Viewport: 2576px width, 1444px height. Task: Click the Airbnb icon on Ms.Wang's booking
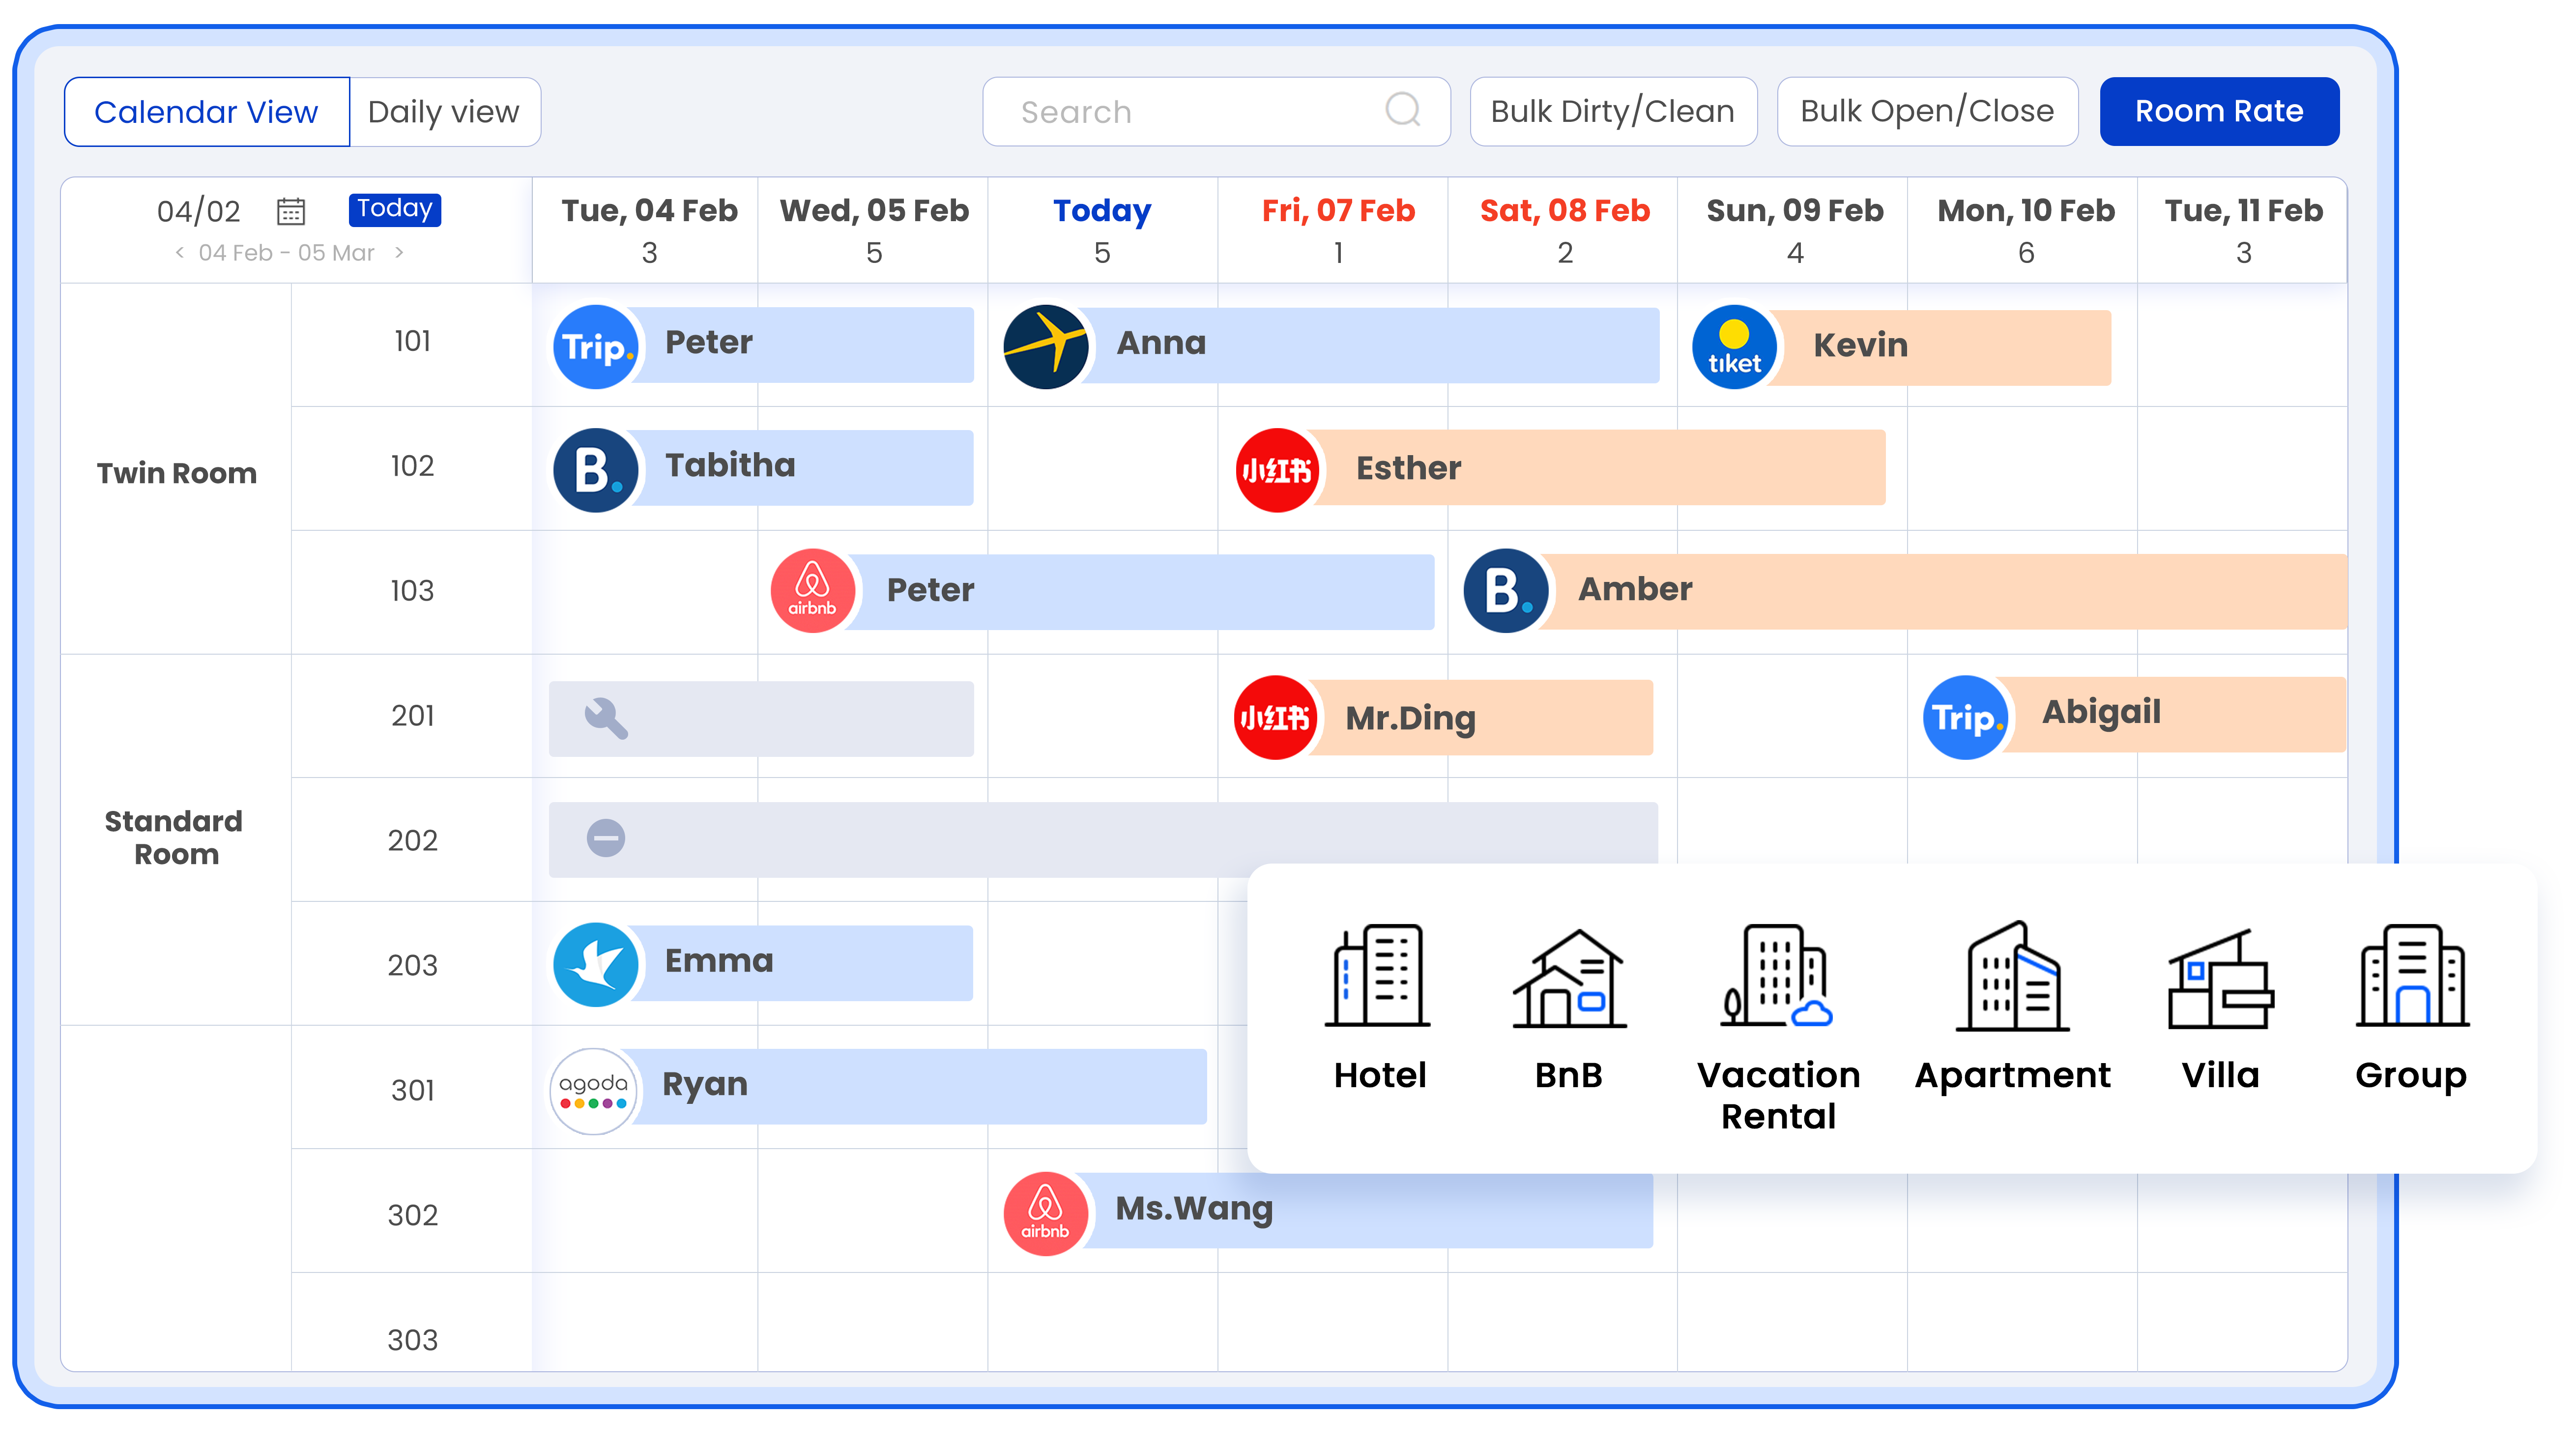[x=1046, y=1213]
